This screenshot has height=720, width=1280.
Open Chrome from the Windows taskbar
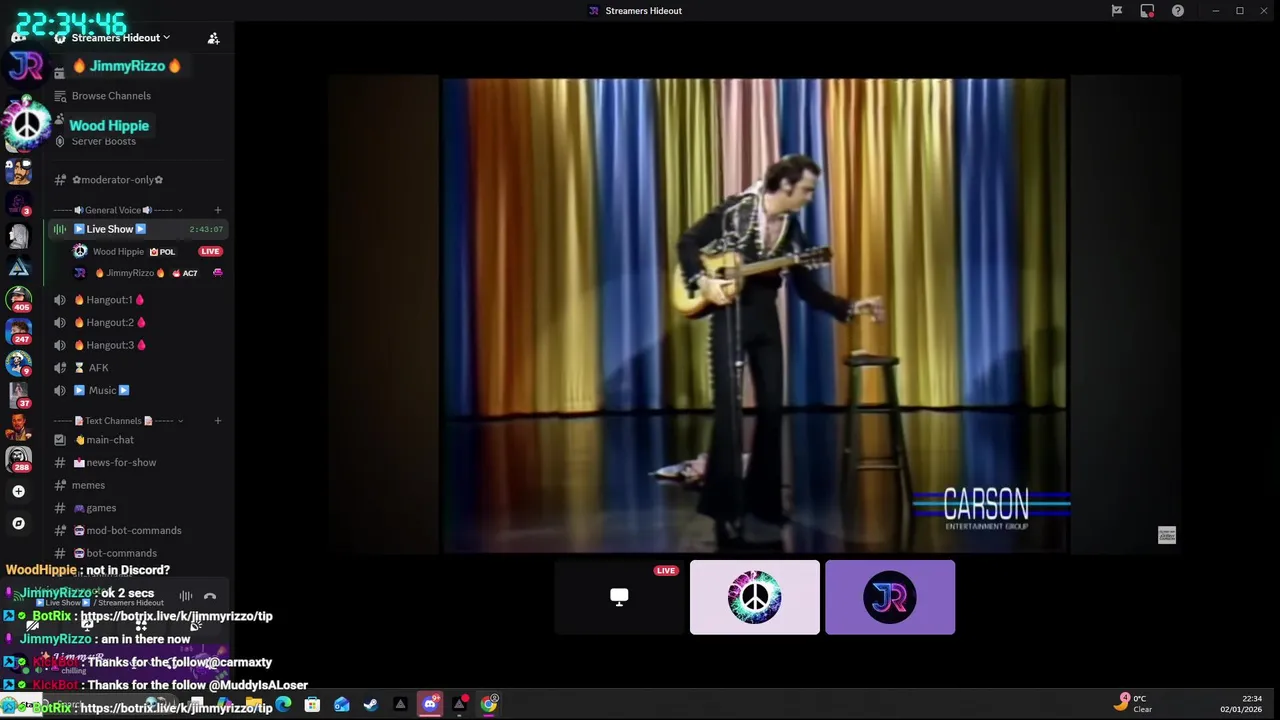point(489,704)
